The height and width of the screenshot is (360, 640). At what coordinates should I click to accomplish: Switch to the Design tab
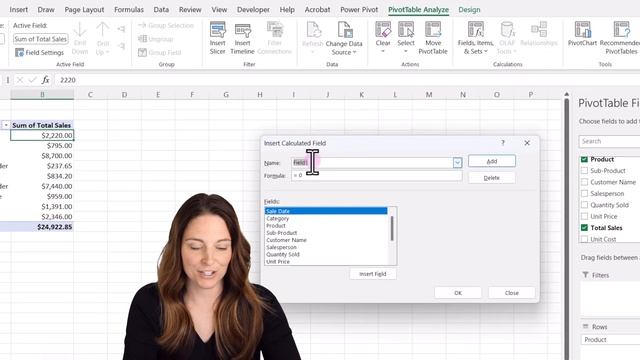[469, 9]
